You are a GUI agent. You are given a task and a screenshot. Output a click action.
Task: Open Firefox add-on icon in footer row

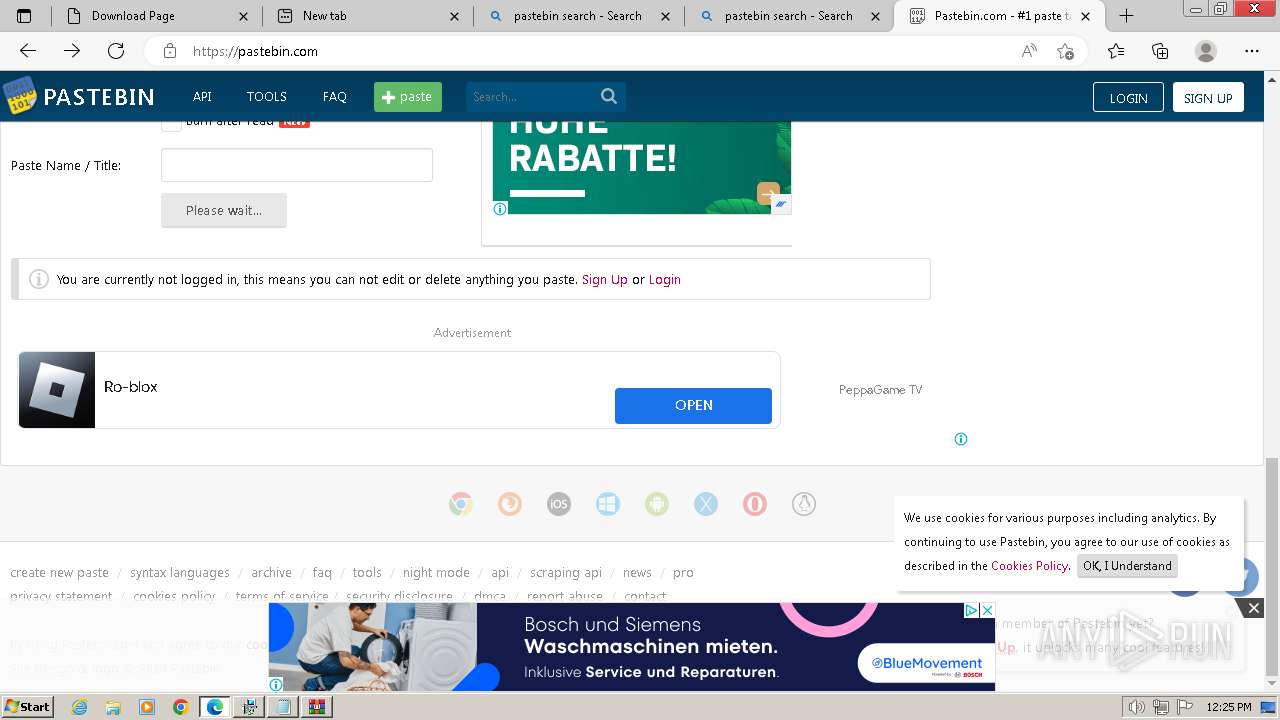point(510,504)
